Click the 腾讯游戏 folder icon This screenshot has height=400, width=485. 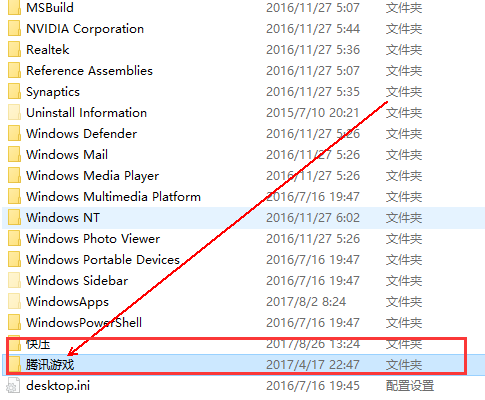pyautogui.click(x=14, y=365)
